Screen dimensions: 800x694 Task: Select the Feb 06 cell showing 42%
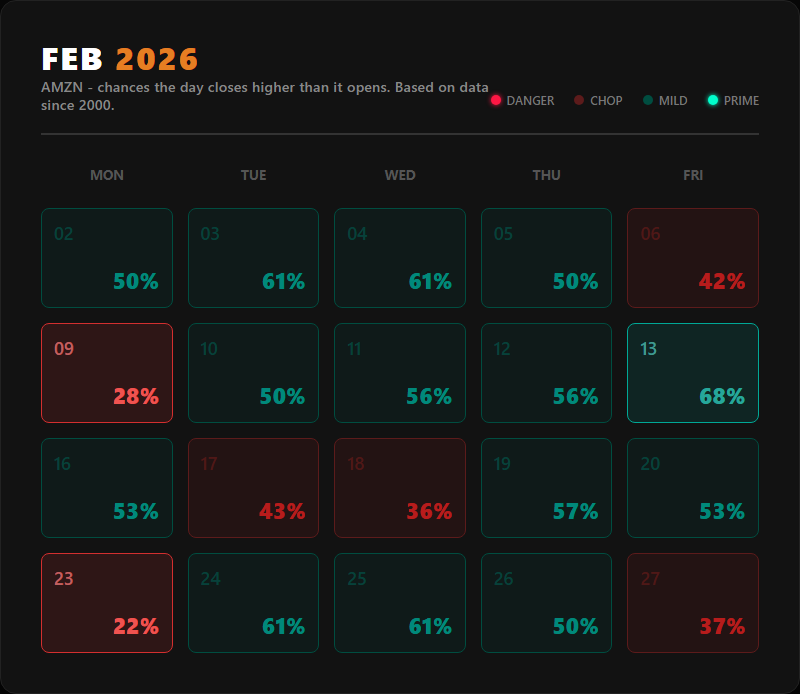pos(693,257)
